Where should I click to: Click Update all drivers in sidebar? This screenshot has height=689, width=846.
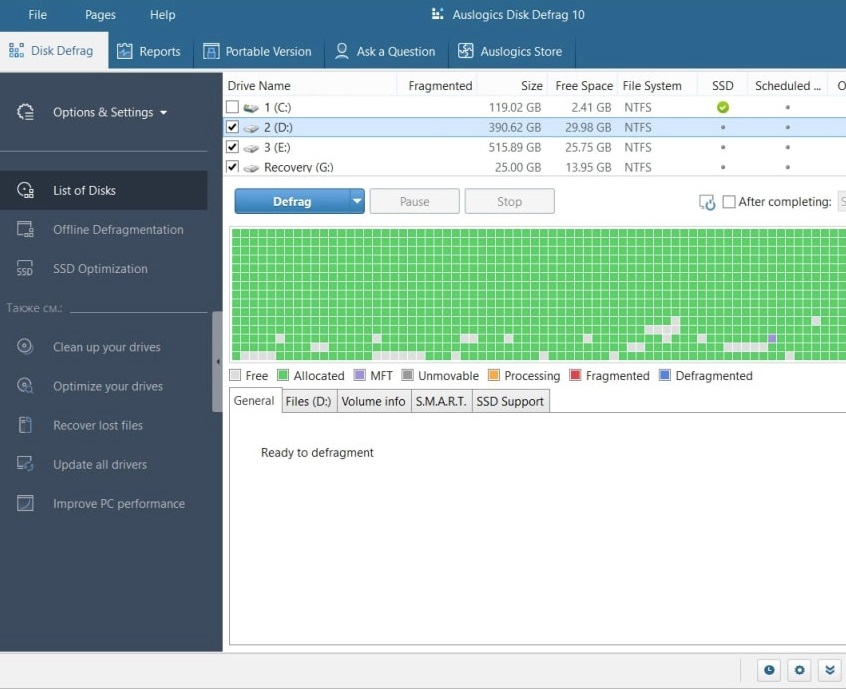99,465
